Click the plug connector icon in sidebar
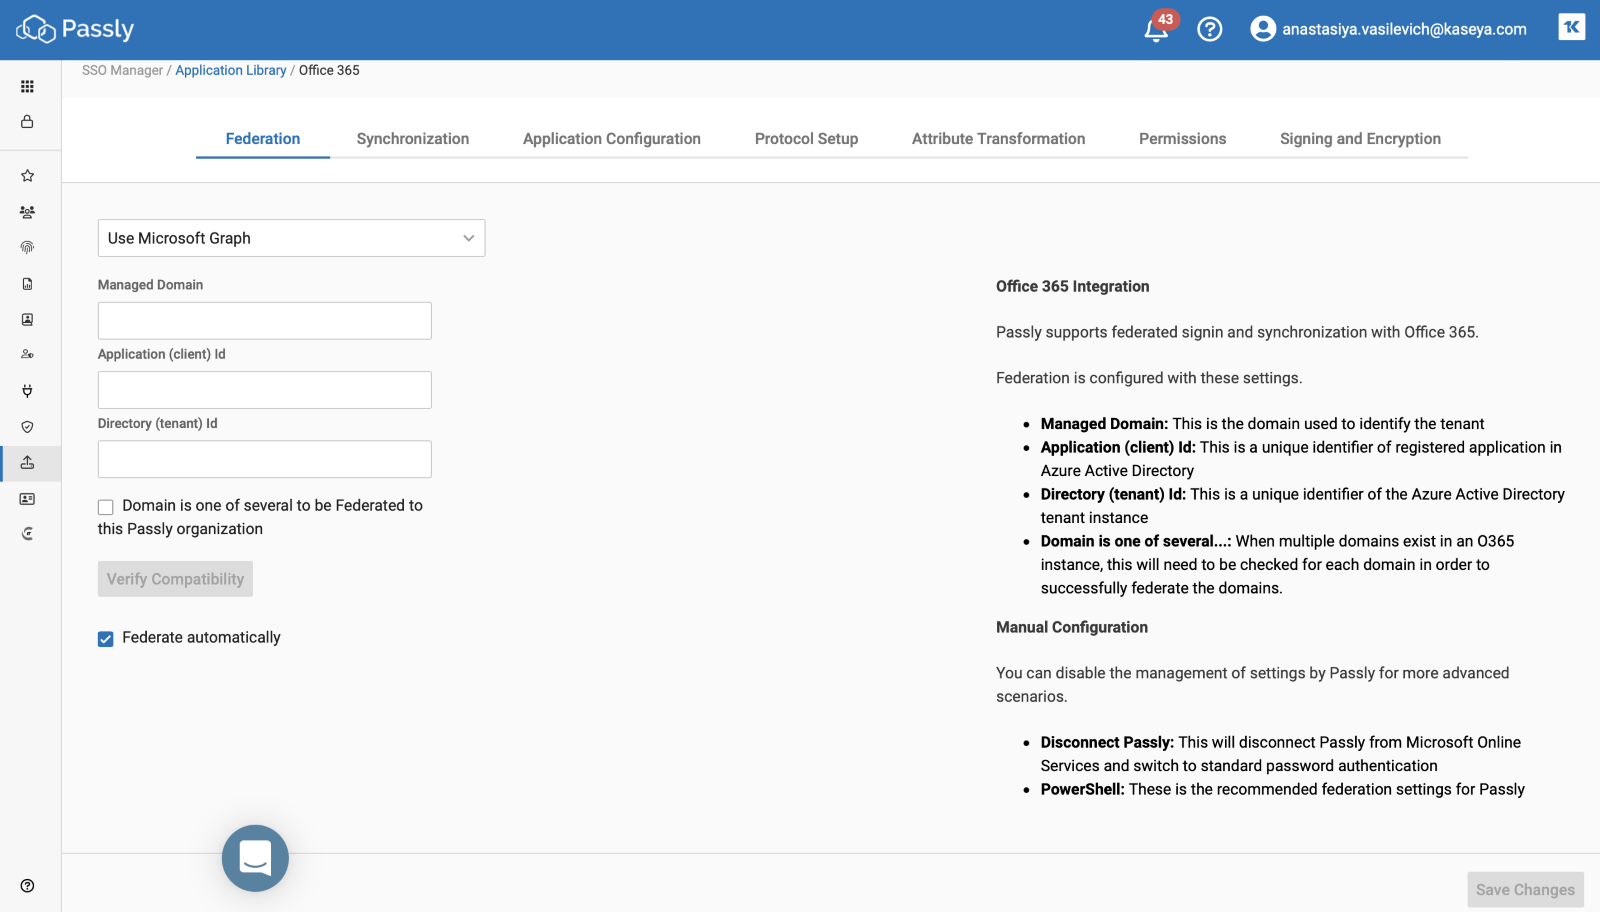The width and height of the screenshot is (1600, 912). 27,391
